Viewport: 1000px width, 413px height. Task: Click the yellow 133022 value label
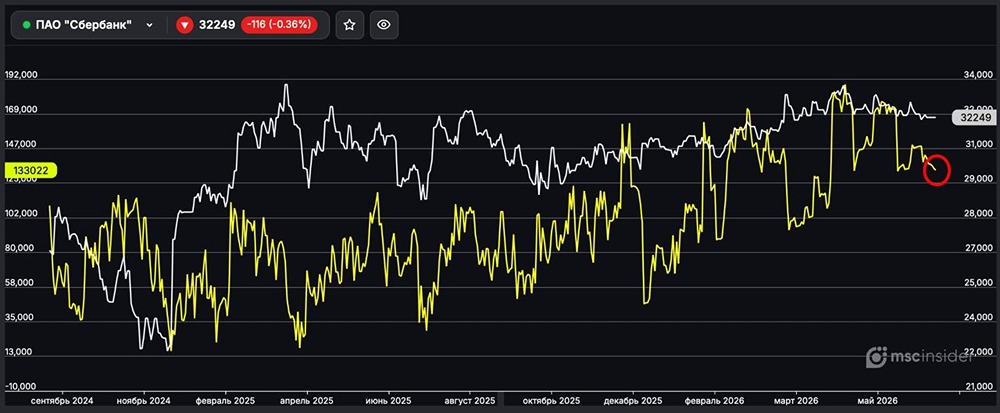[x=31, y=170]
